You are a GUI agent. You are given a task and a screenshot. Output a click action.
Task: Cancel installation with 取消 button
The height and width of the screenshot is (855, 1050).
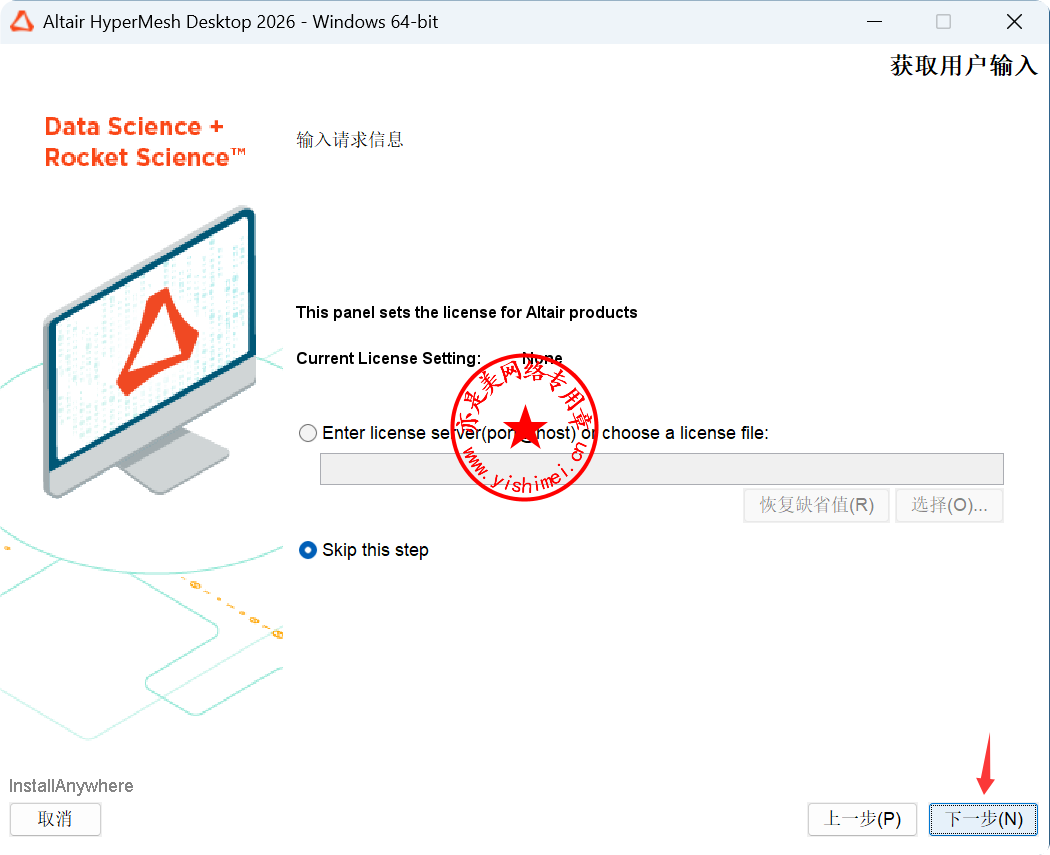[55, 819]
